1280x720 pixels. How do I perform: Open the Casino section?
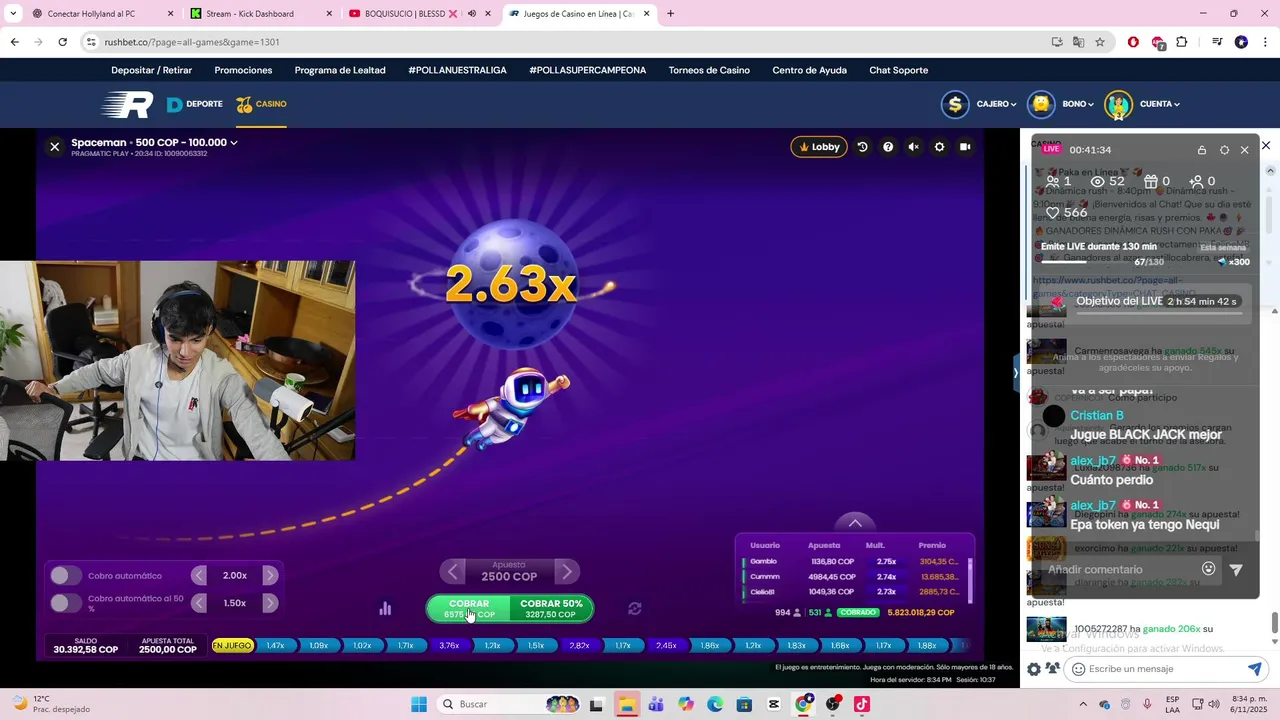(261, 104)
